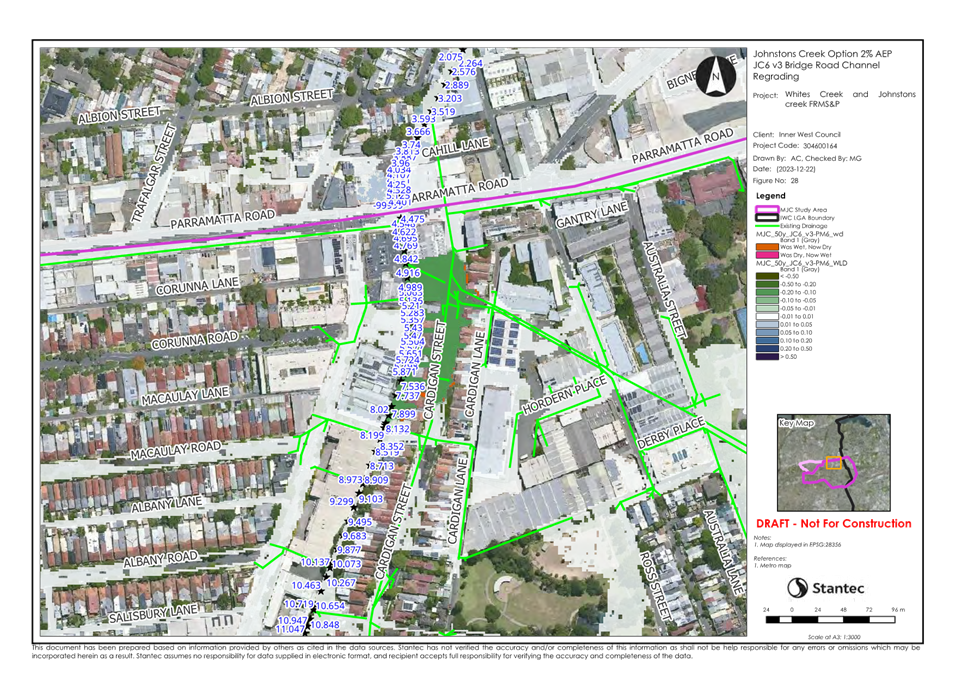The image size is (955, 676).
Task: Click the 'DERBY PLACE' map label
Action: coord(671,433)
